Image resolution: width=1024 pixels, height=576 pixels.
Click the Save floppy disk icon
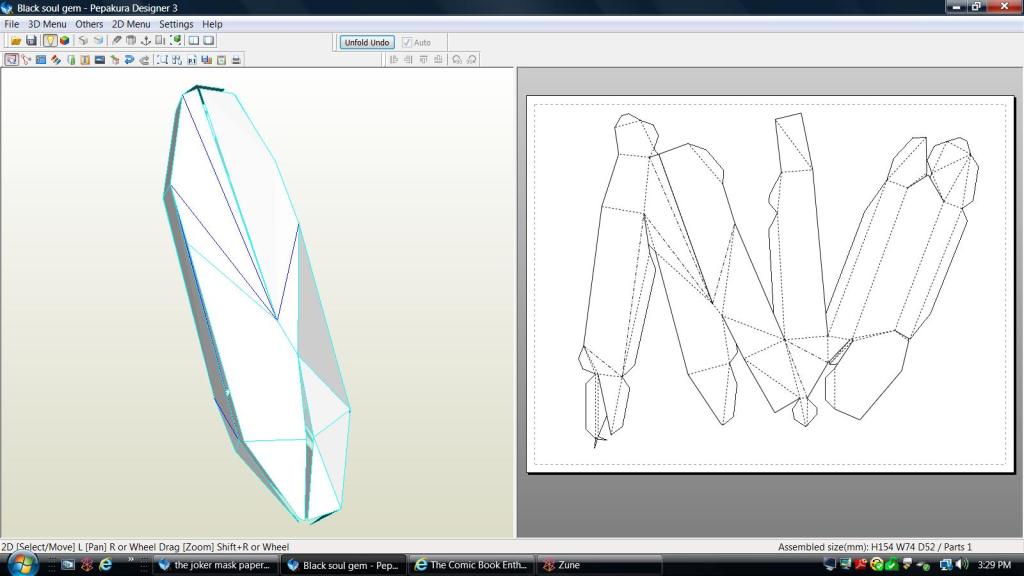(x=31, y=41)
